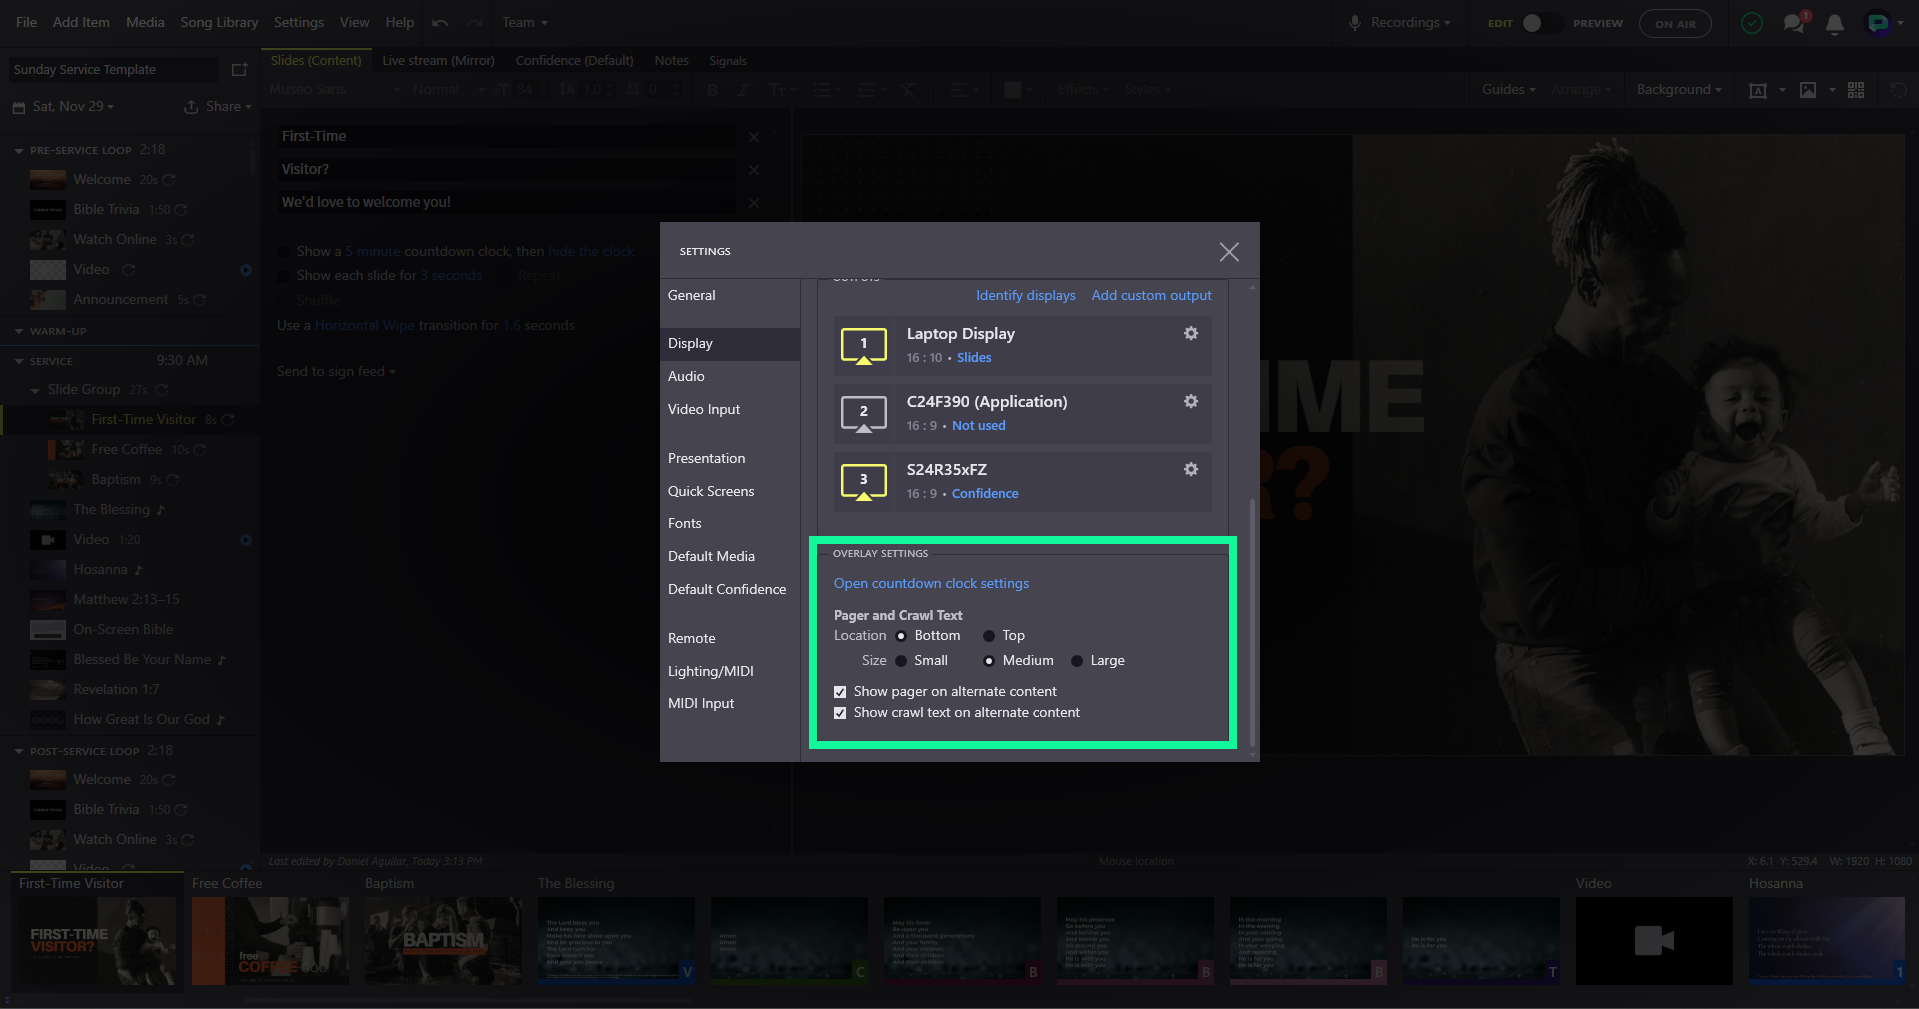Click 'Not used' output link for C24F390
Viewport: 1919px width, 1009px height.
(978, 426)
